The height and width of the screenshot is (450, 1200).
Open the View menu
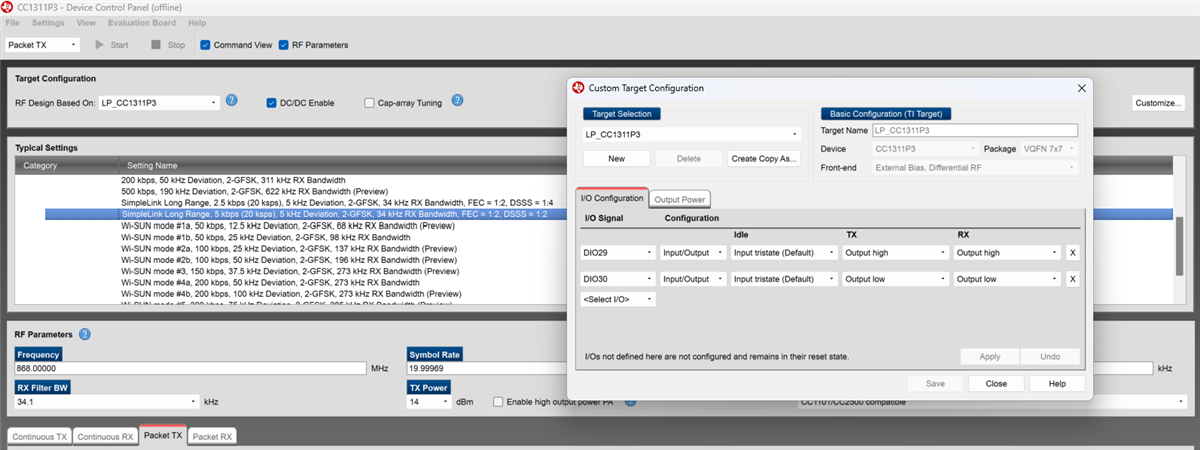[x=86, y=22]
